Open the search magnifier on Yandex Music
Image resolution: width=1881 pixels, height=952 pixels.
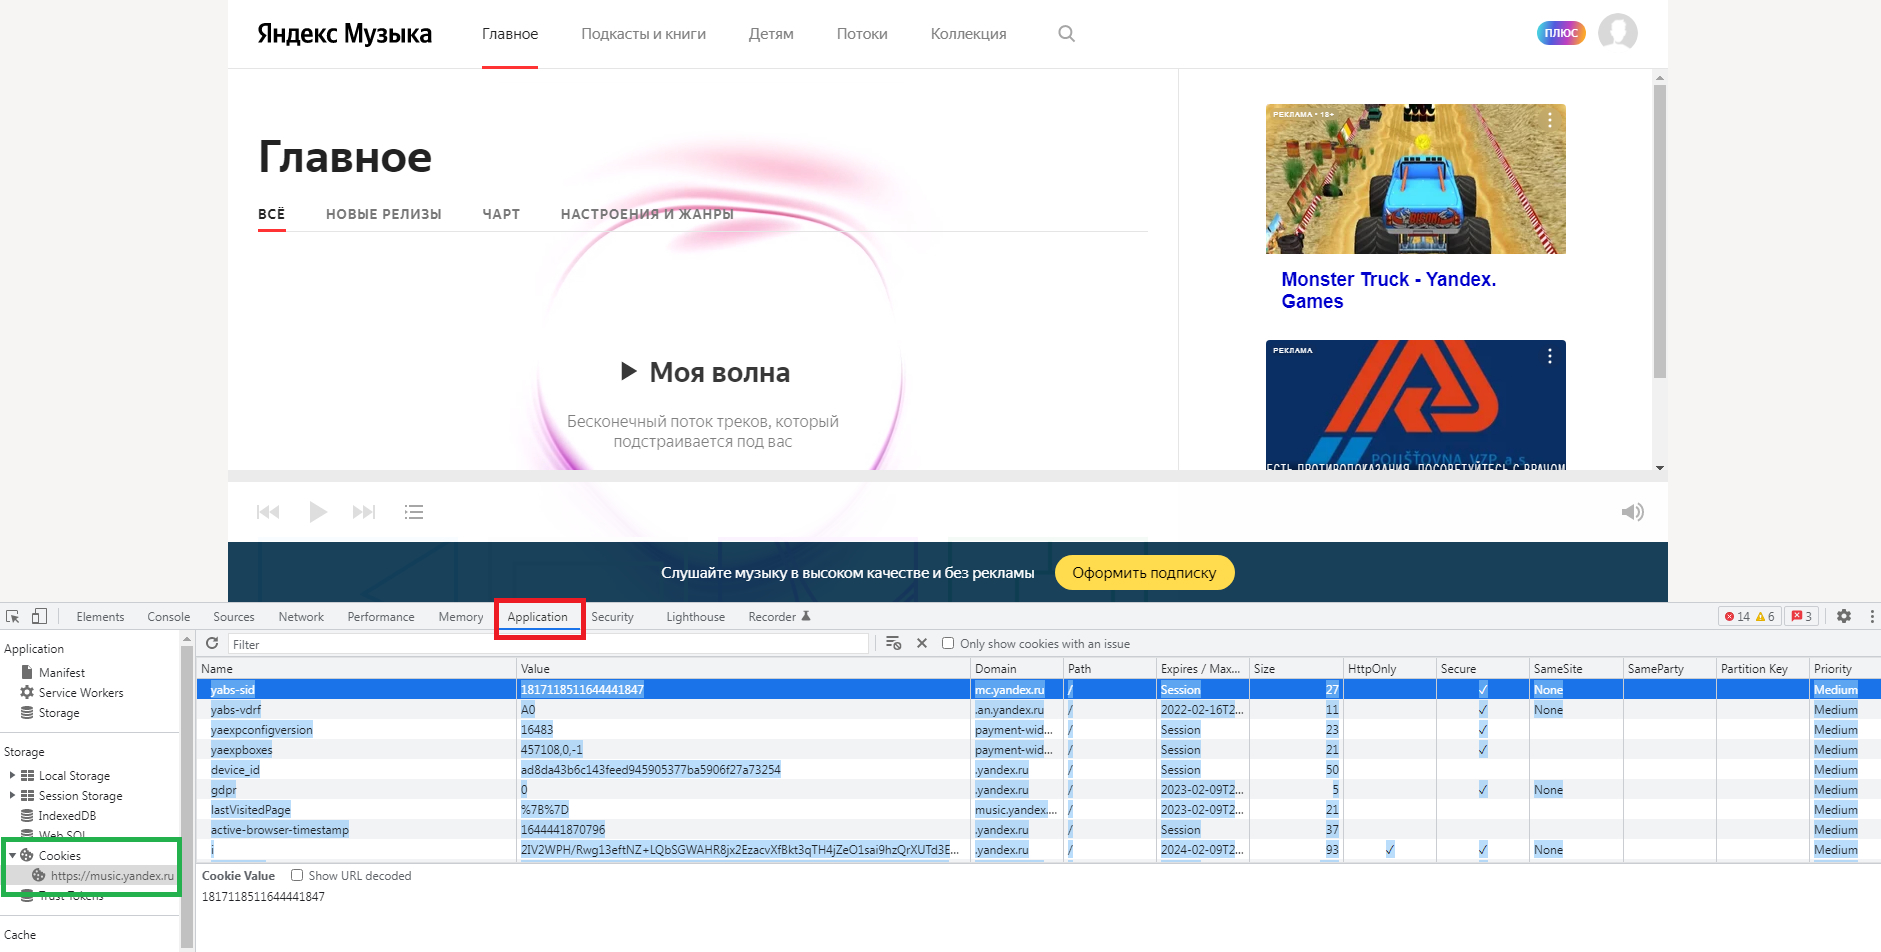[x=1066, y=33]
